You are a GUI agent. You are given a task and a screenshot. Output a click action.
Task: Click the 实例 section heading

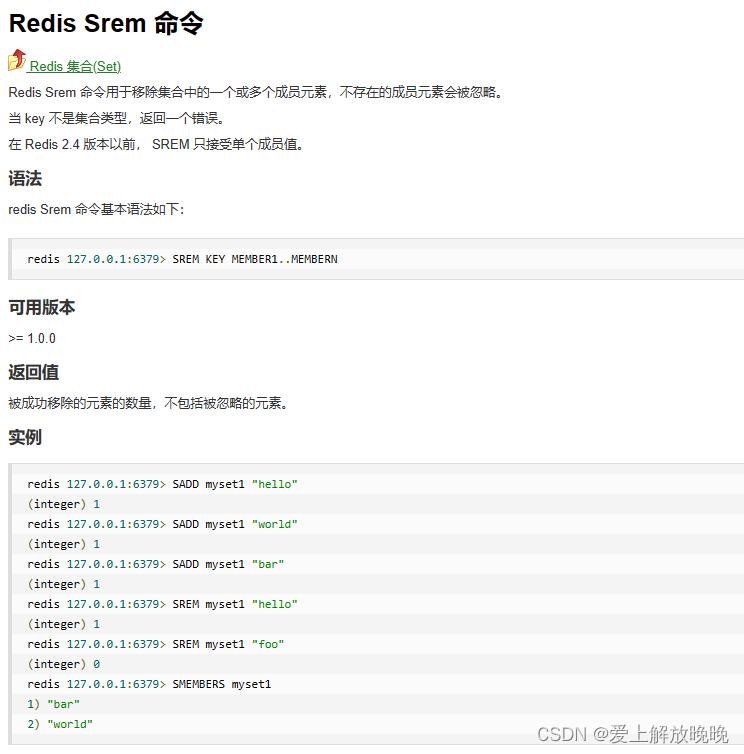[25, 437]
